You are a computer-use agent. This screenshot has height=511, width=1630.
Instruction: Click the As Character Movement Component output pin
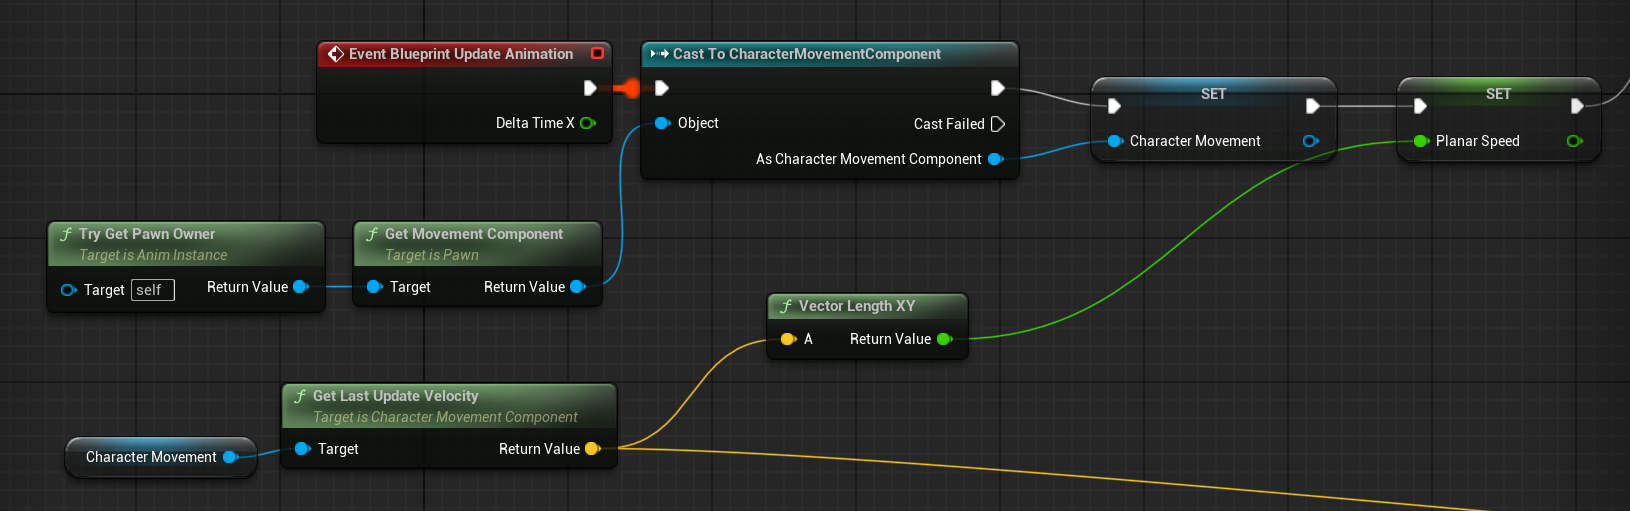pos(995,159)
